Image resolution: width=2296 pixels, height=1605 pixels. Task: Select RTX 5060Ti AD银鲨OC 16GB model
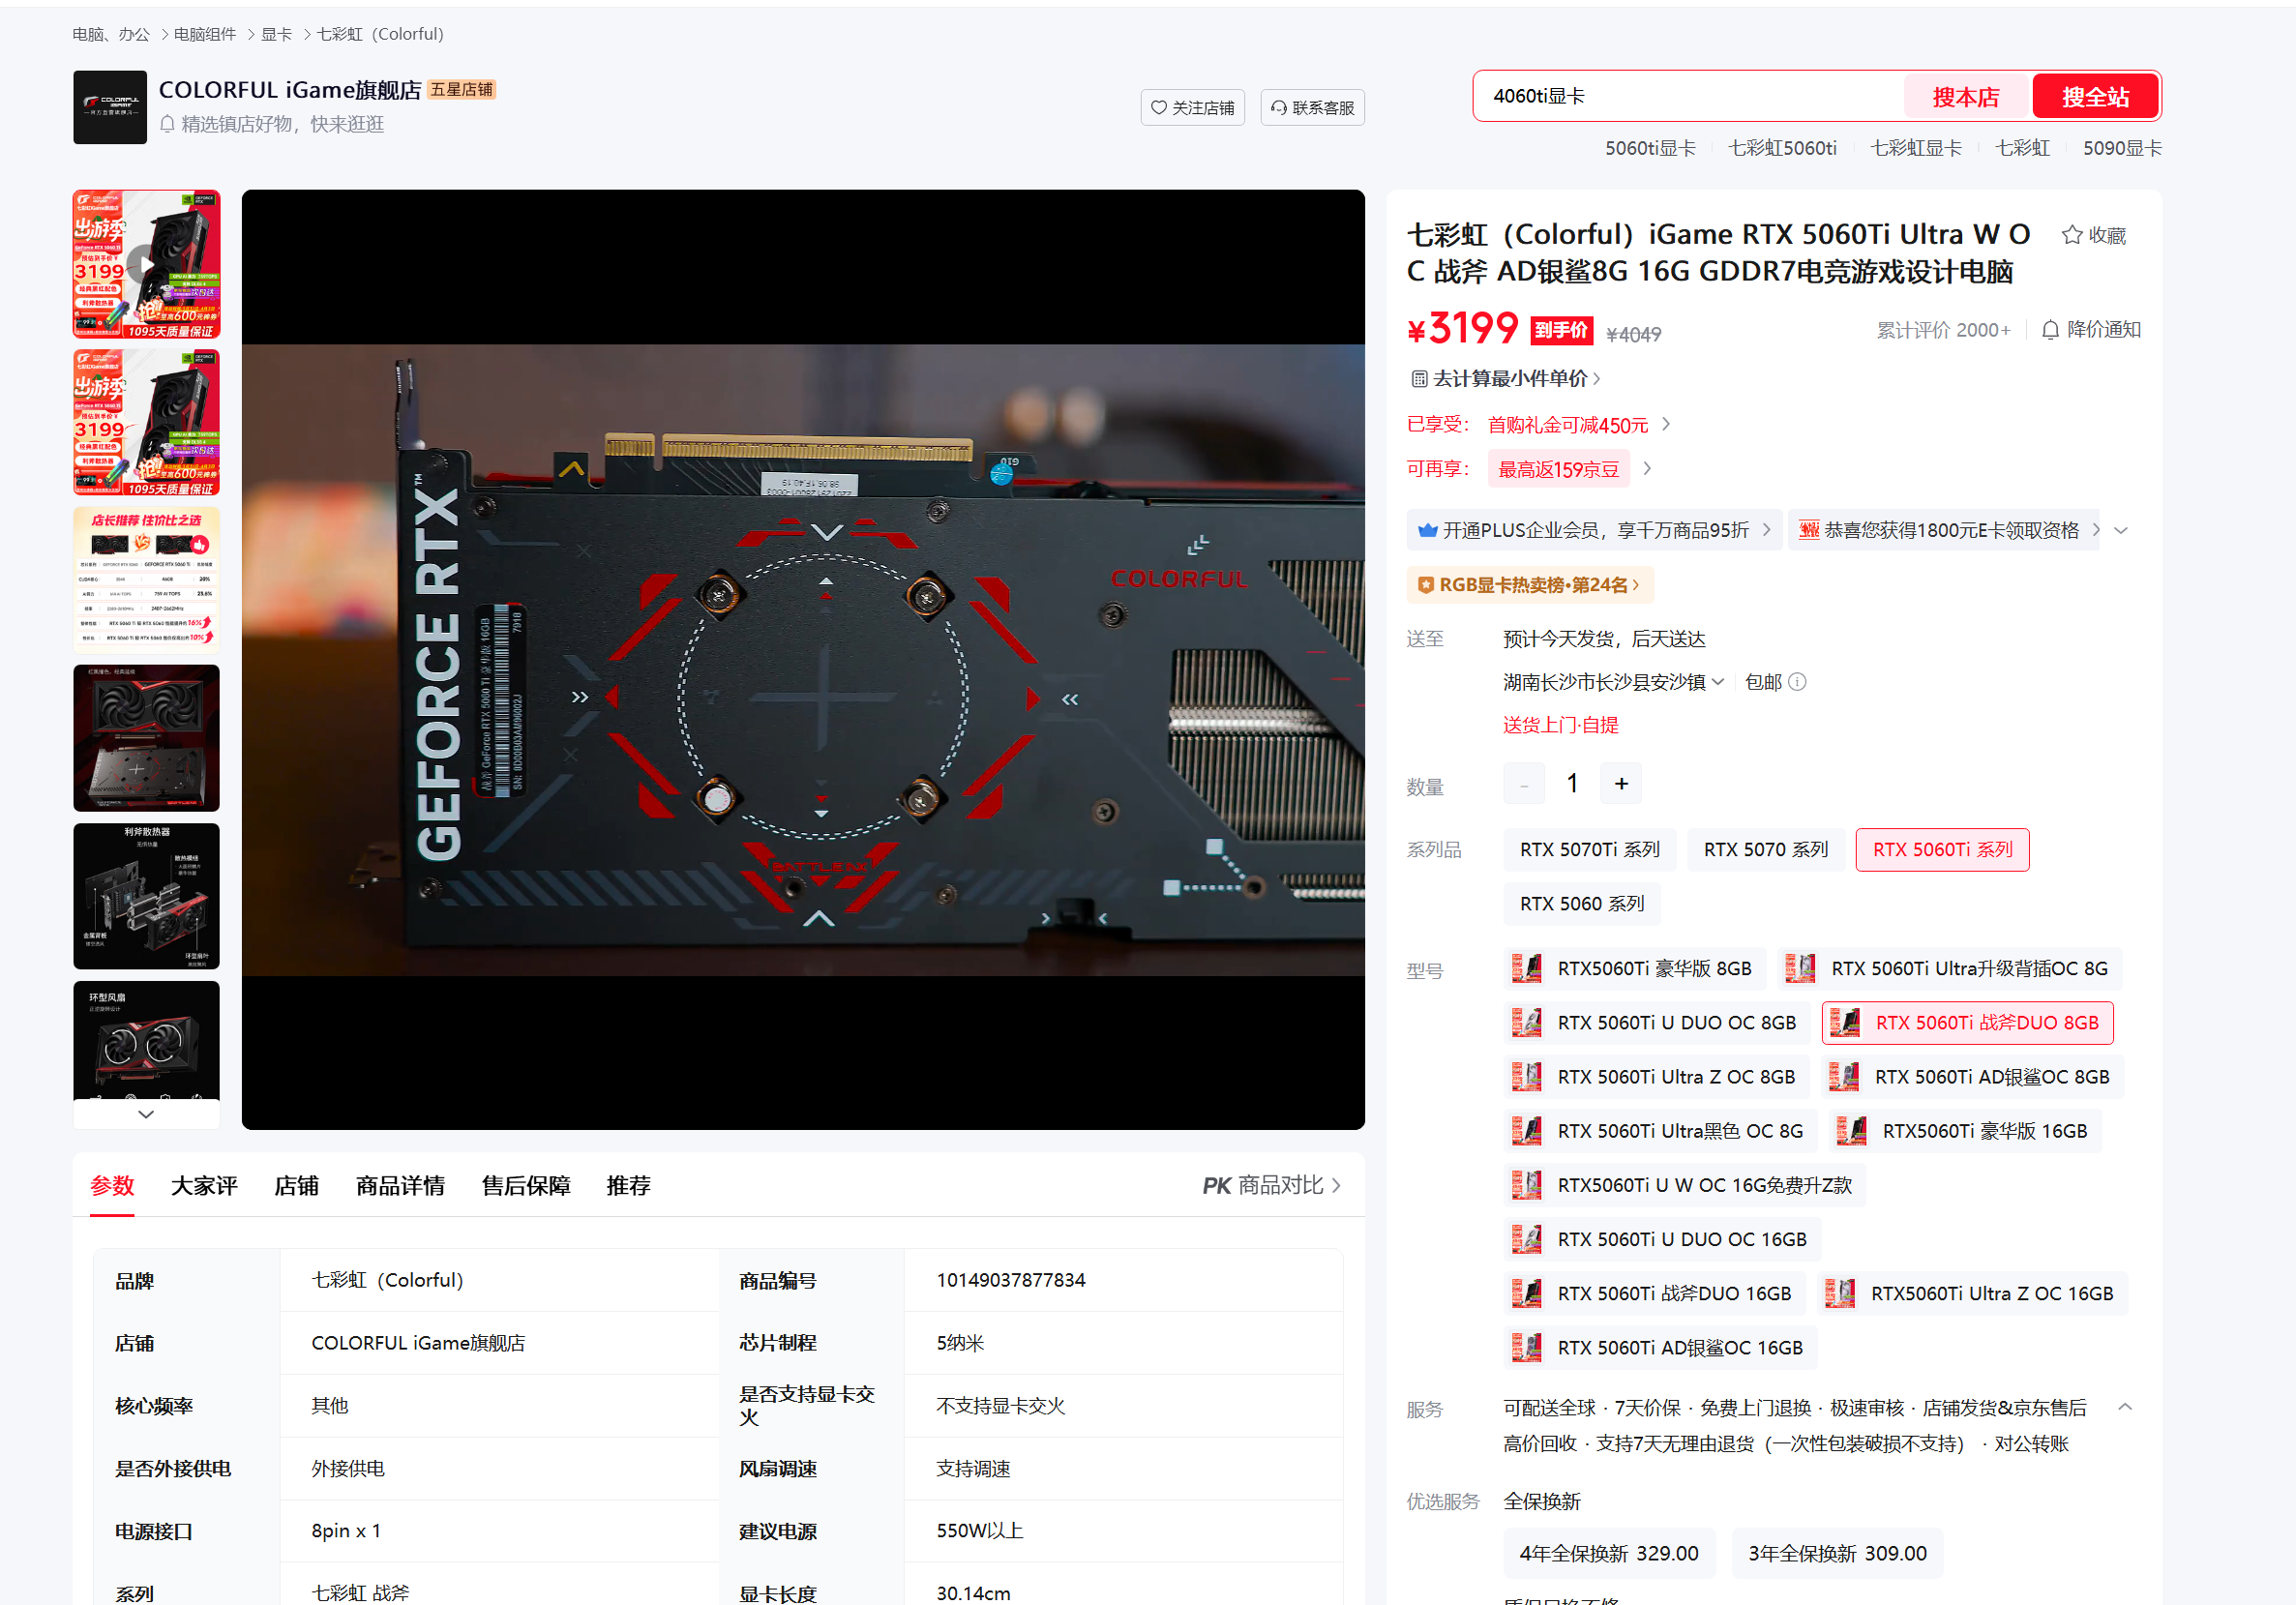coord(1661,1348)
